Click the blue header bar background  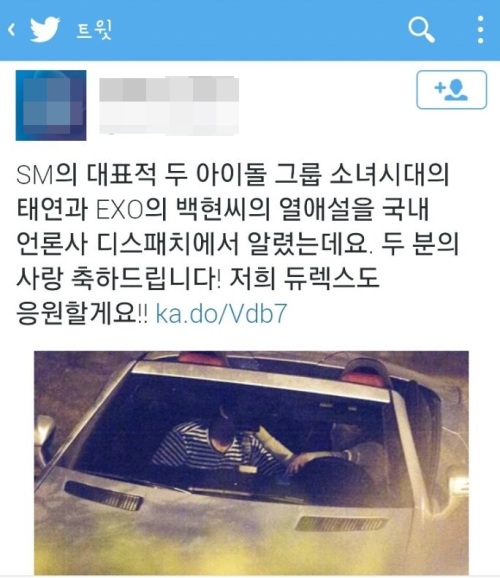(x=250, y=30)
